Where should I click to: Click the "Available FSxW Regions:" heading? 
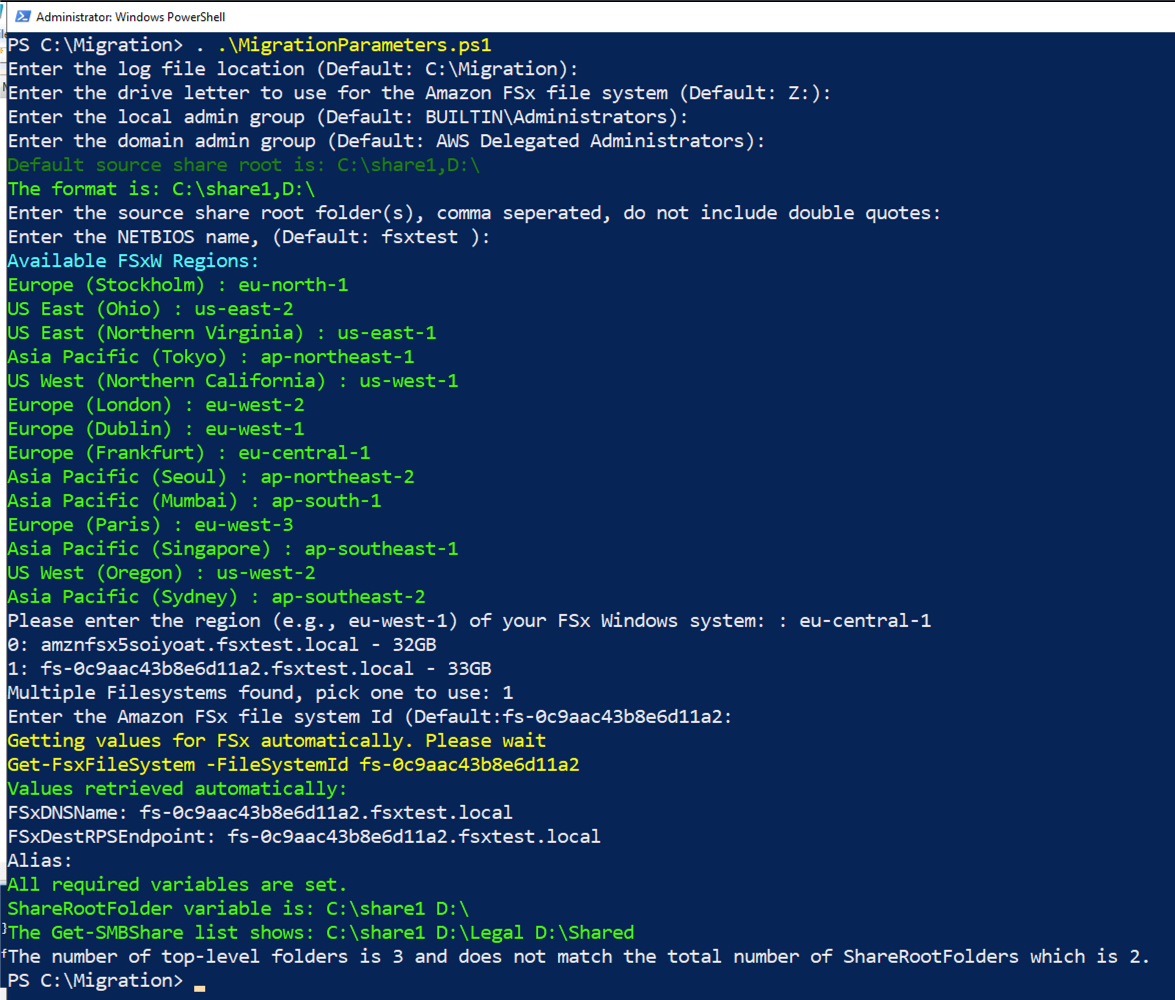133,261
